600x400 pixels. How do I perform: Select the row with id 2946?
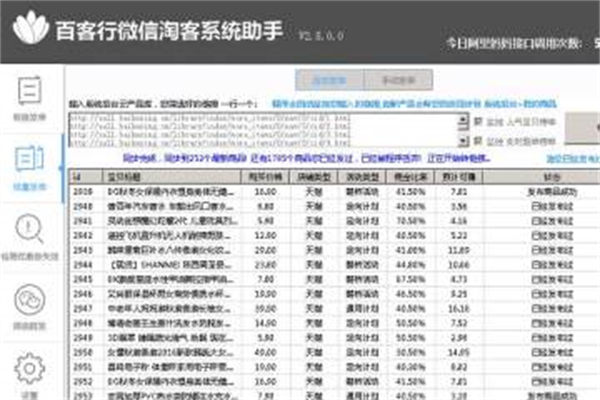334,294
